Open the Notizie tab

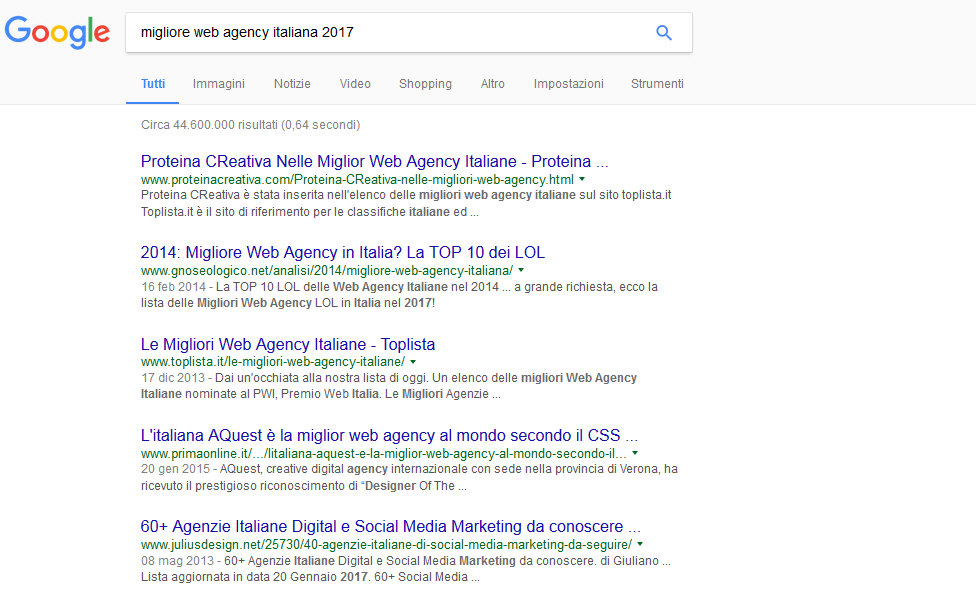pyautogui.click(x=292, y=84)
